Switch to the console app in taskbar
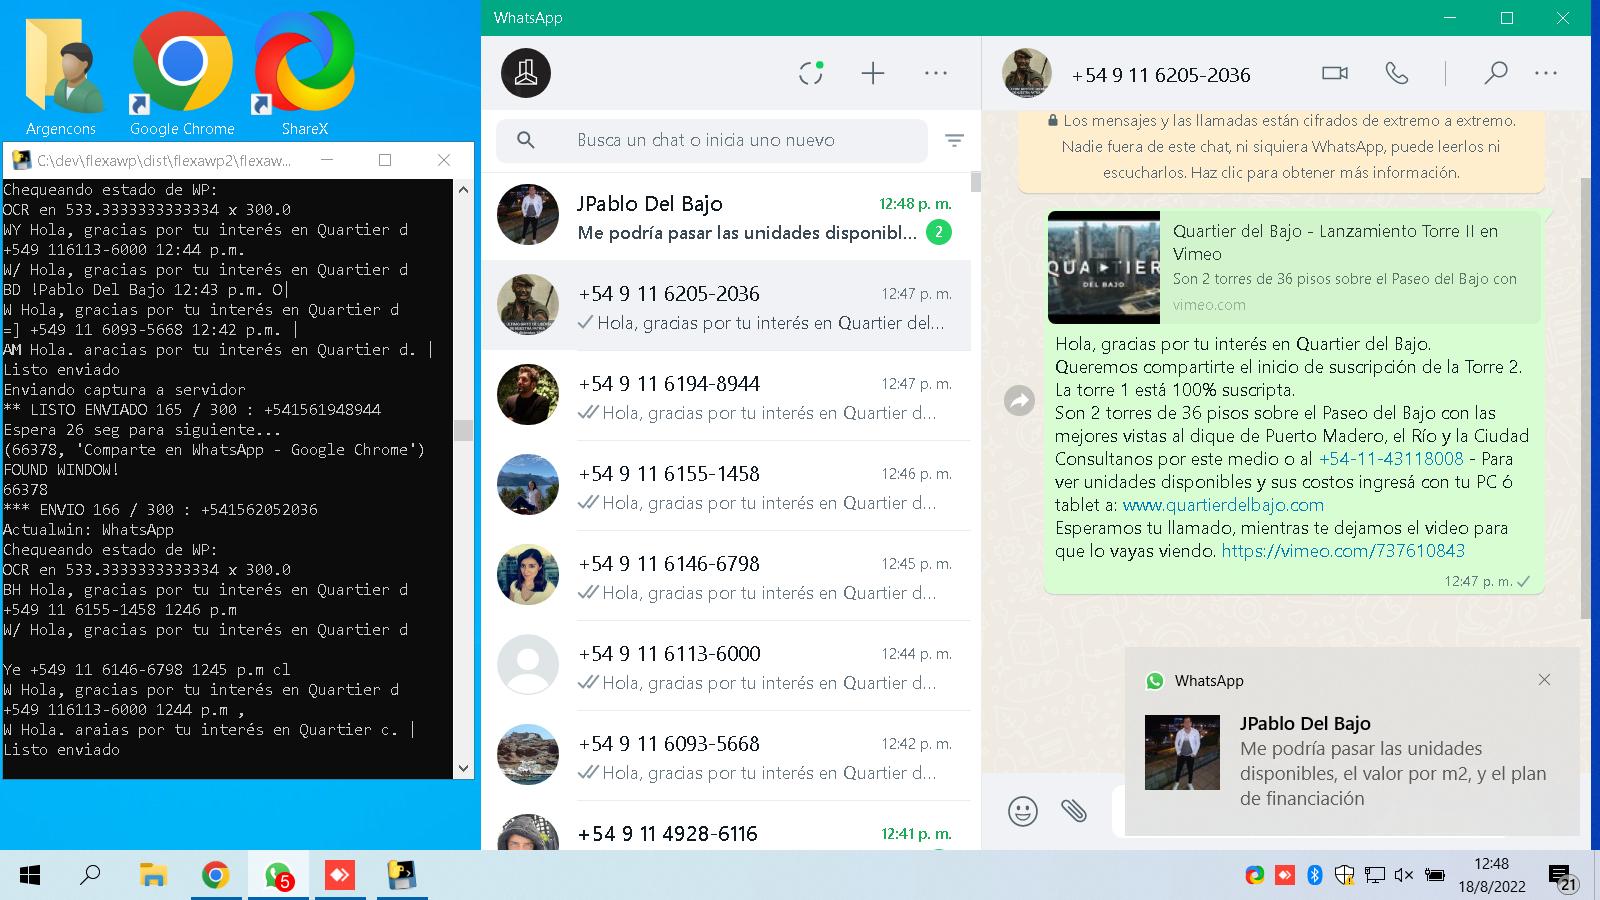The width and height of the screenshot is (1600, 900). click(402, 876)
